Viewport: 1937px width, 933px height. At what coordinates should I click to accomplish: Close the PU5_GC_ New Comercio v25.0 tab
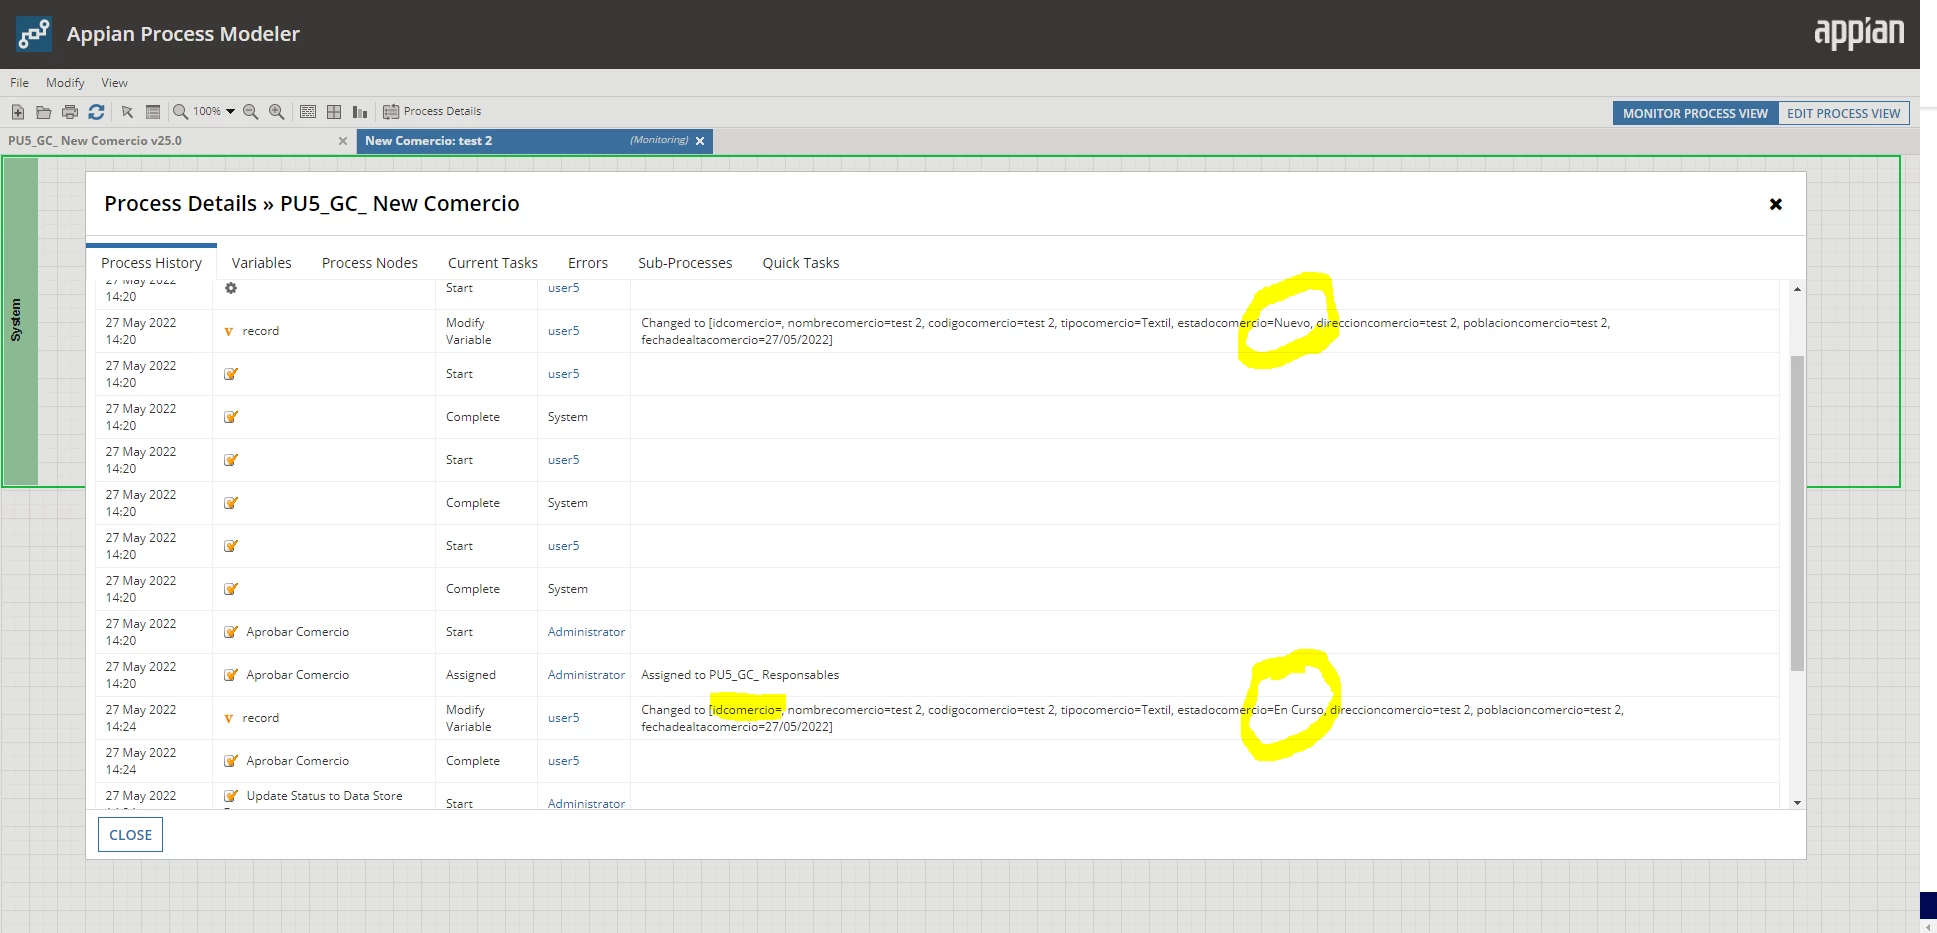[343, 141]
